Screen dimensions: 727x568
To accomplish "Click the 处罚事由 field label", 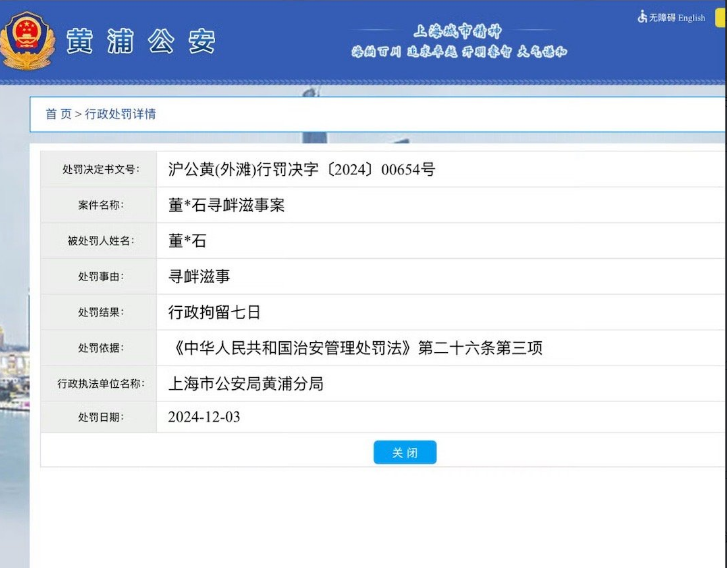I will coord(100,277).
